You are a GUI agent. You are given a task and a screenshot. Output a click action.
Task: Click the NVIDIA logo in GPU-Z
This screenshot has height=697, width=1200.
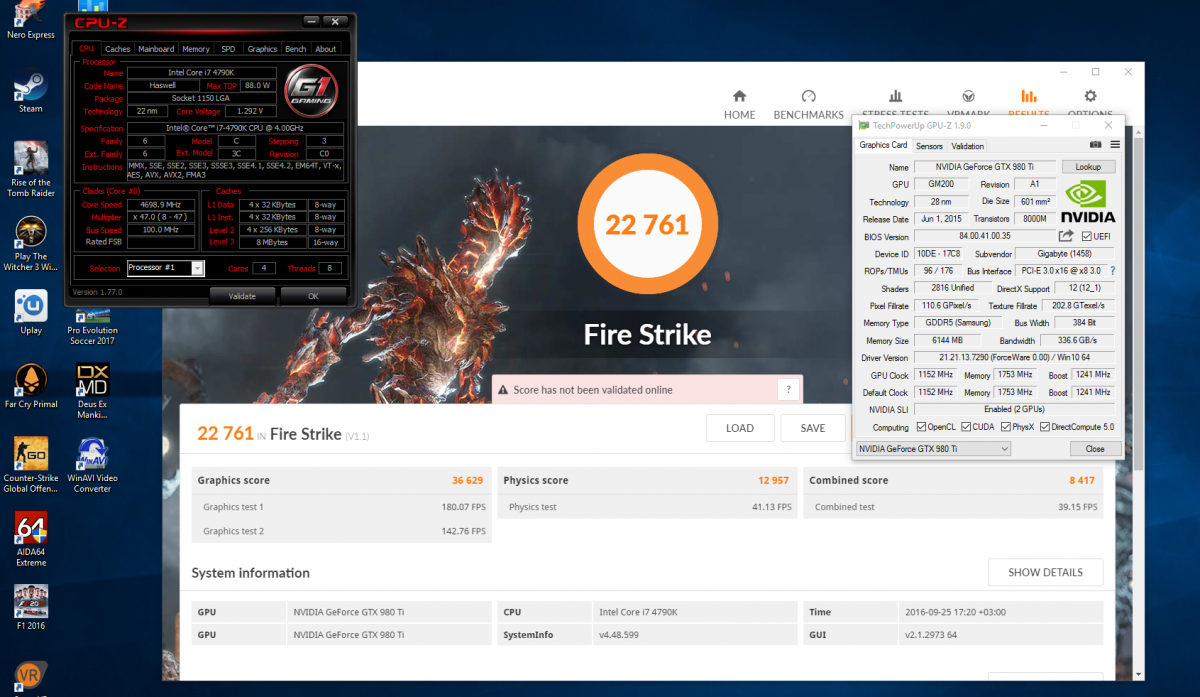pyautogui.click(x=1088, y=202)
